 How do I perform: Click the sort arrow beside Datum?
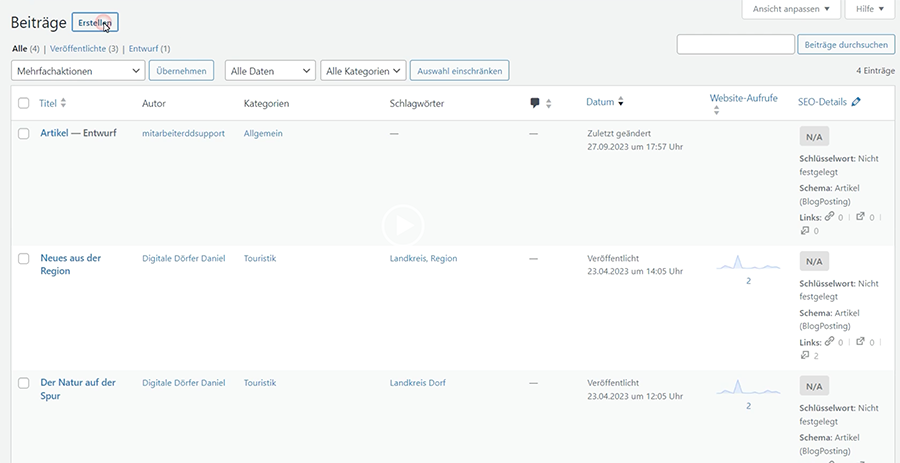click(x=621, y=102)
